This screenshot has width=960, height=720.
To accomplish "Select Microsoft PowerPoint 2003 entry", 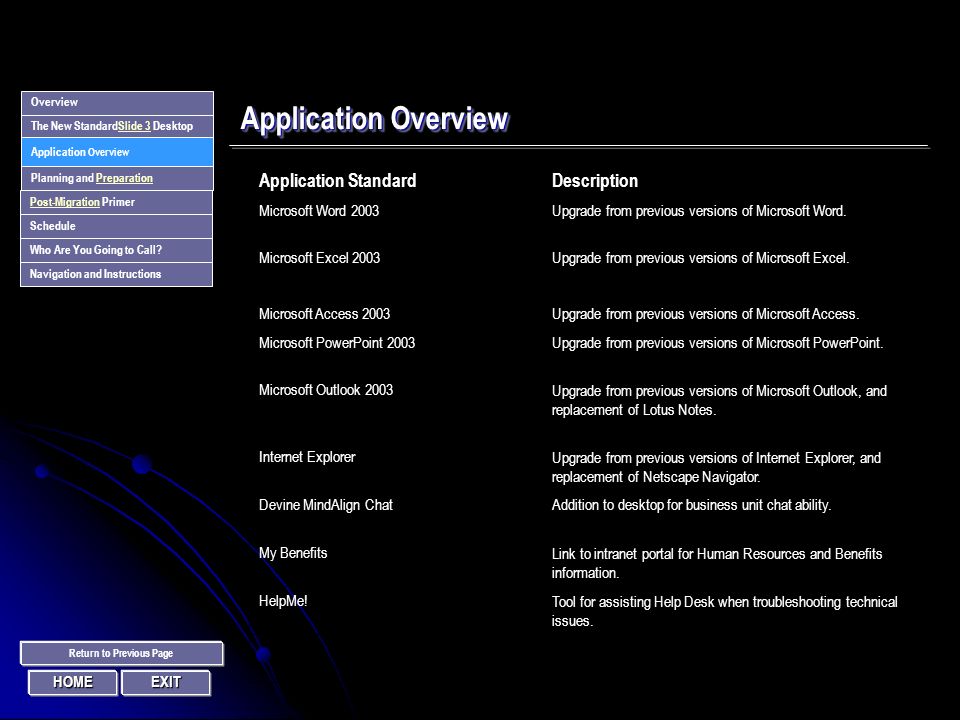I will 337,343.
